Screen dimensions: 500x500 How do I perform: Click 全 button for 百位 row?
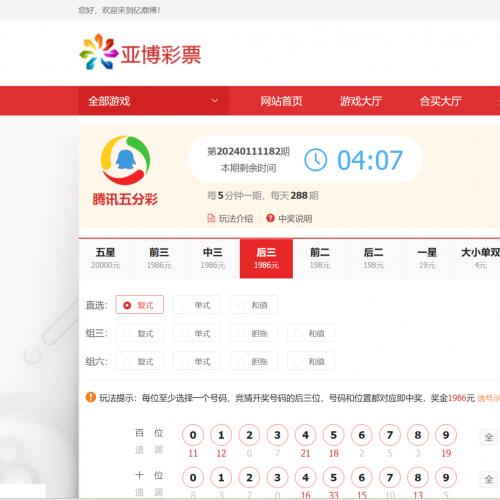coord(489,437)
